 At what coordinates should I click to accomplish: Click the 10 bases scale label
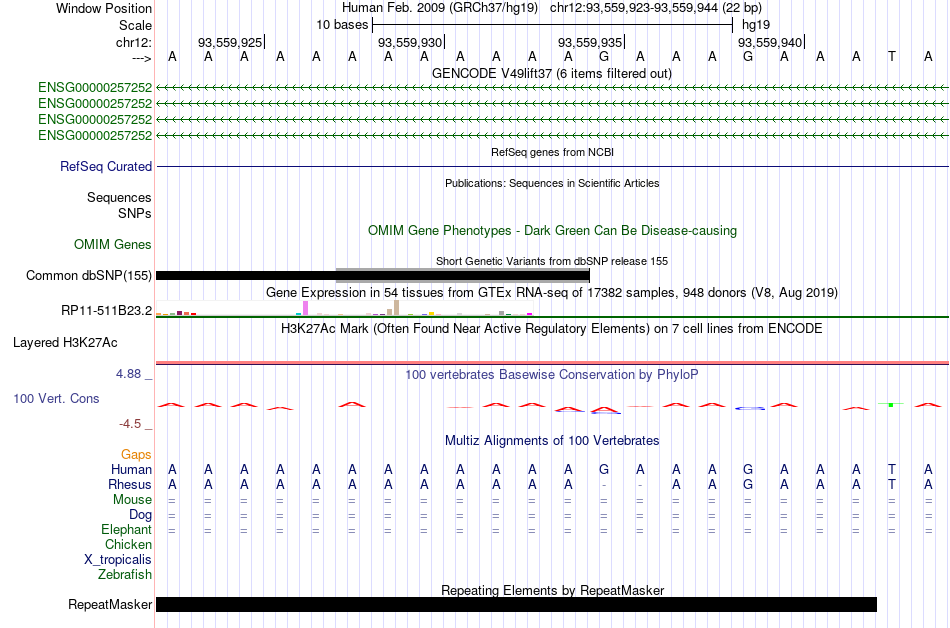(342, 25)
